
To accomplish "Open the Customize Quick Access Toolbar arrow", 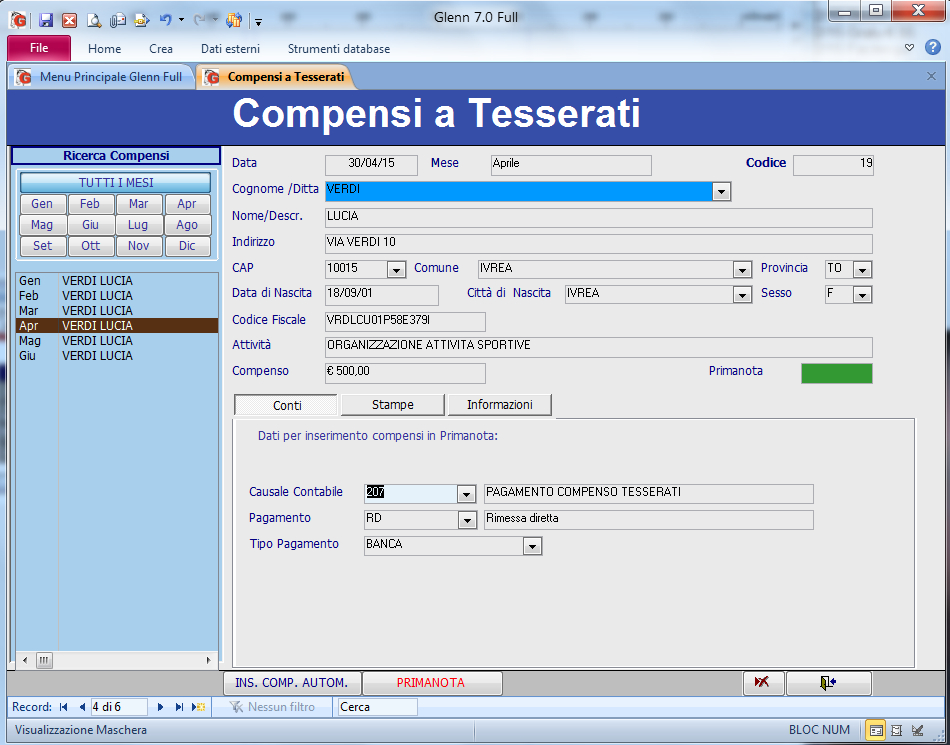I will [x=258, y=22].
